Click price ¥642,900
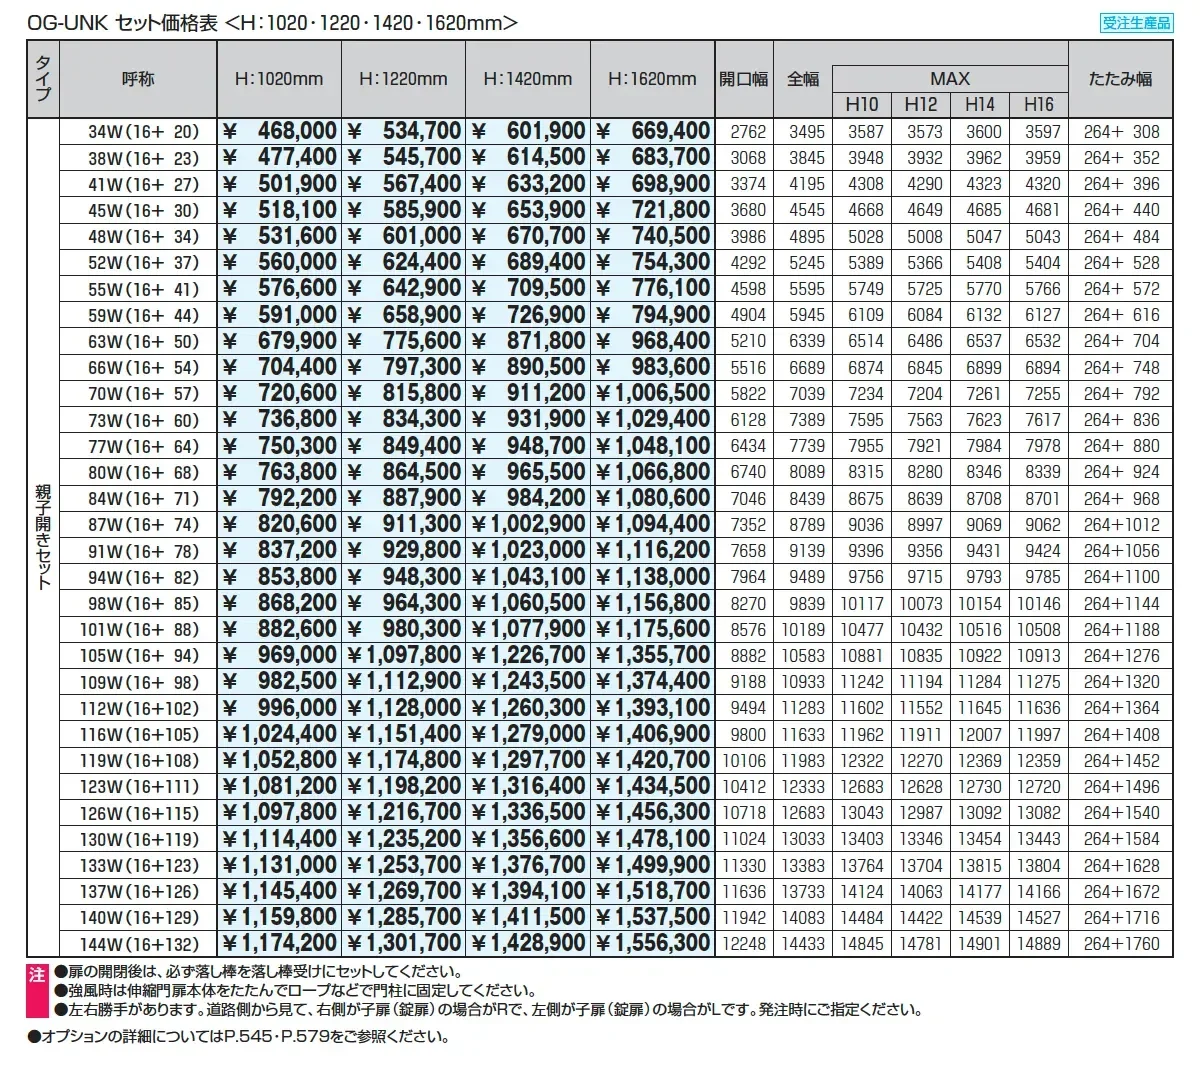Viewport: 1200px width, 1082px height. coord(404,288)
